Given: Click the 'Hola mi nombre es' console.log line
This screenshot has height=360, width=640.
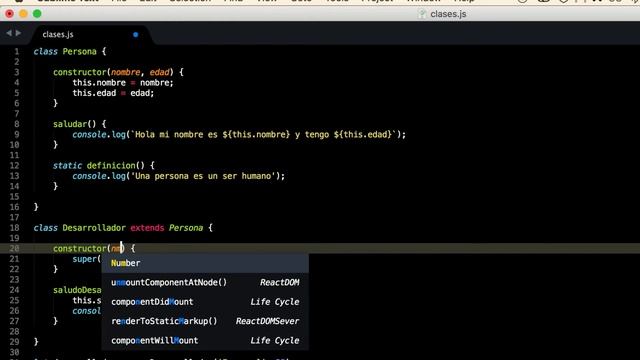Looking at the screenshot, I should click(x=239, y=135).
